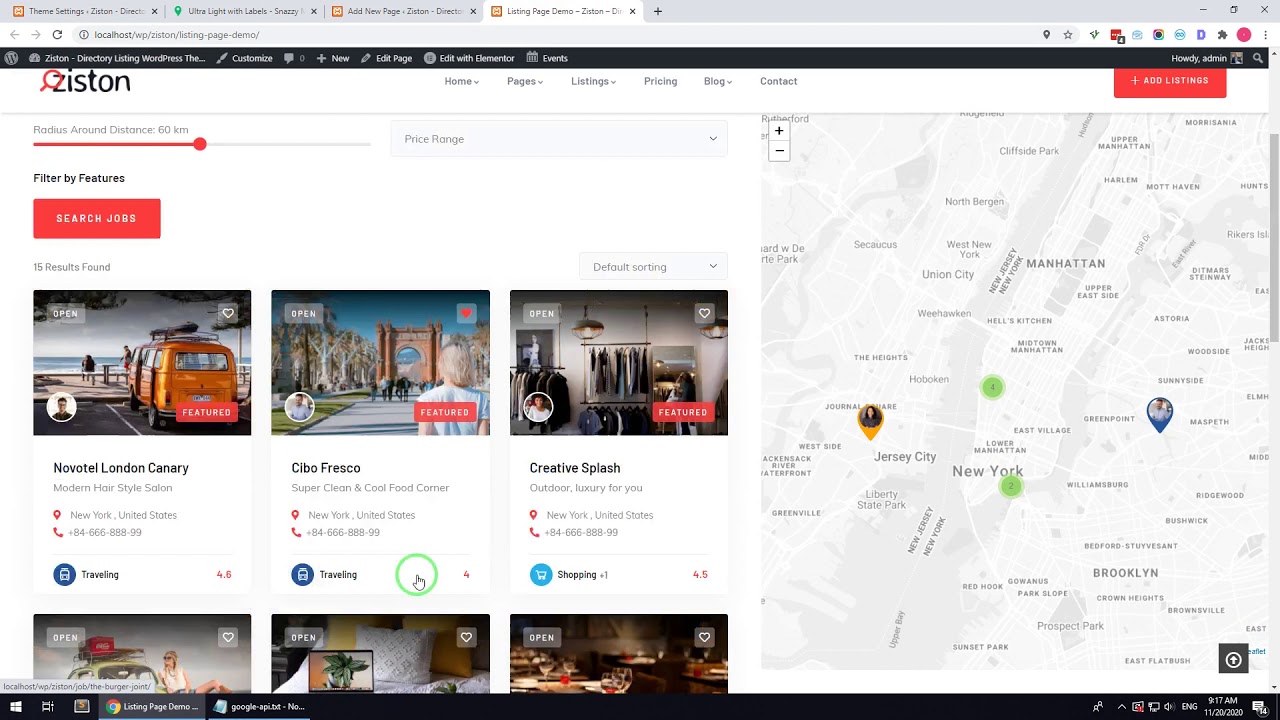Click the ADD LISTINGS button
The width and height of the screenshot is (1280, 720).
1170,80
